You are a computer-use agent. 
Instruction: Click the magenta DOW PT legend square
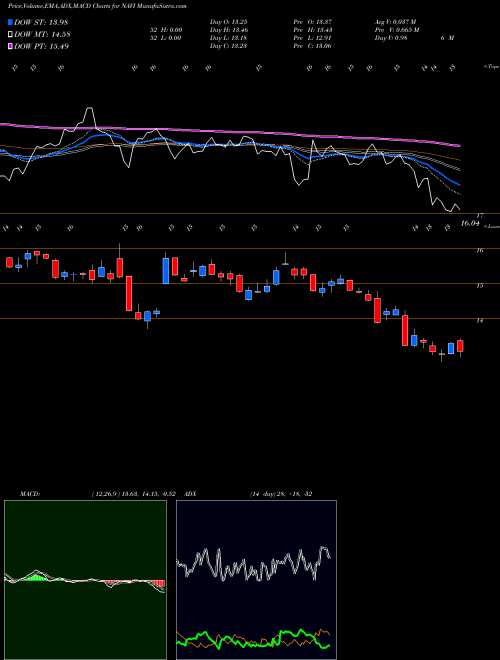[x=10, y=46]
